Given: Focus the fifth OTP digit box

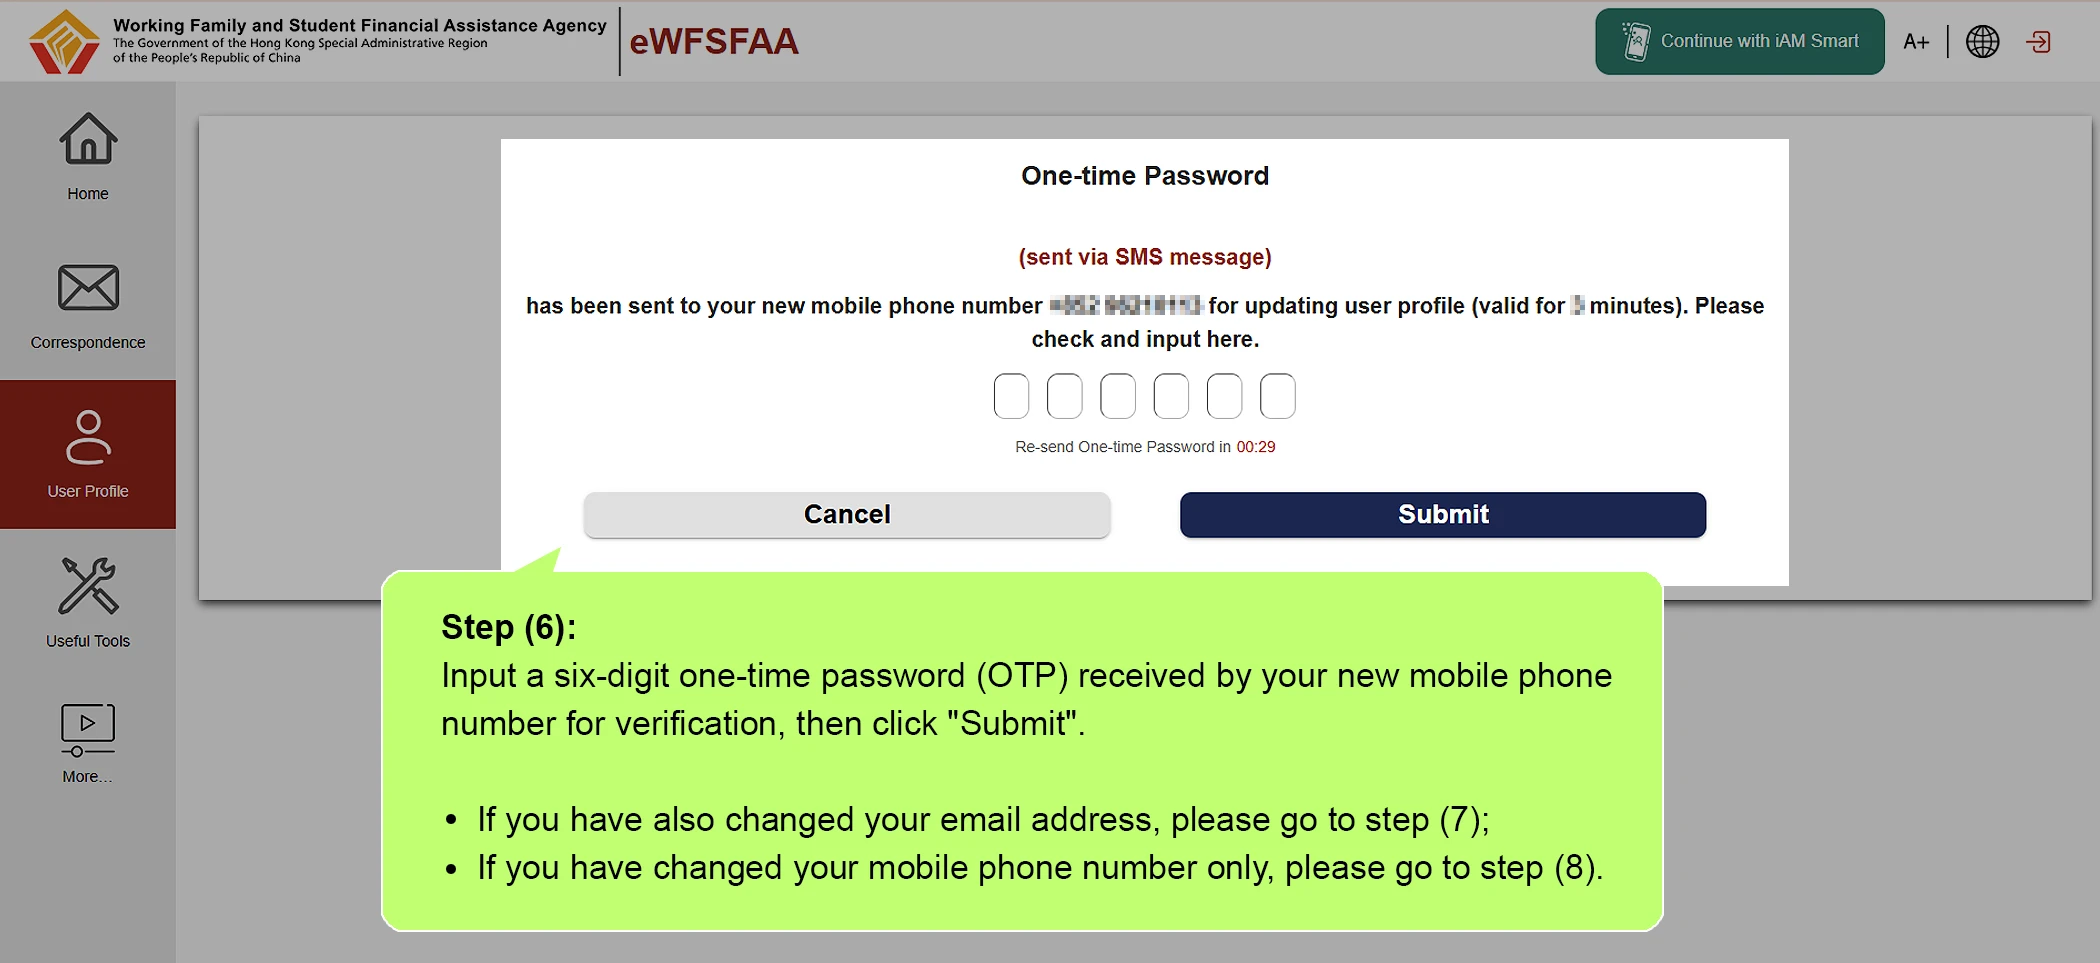Looking at the screenshot, I should pyautogui.click(x=1224, y=396).
